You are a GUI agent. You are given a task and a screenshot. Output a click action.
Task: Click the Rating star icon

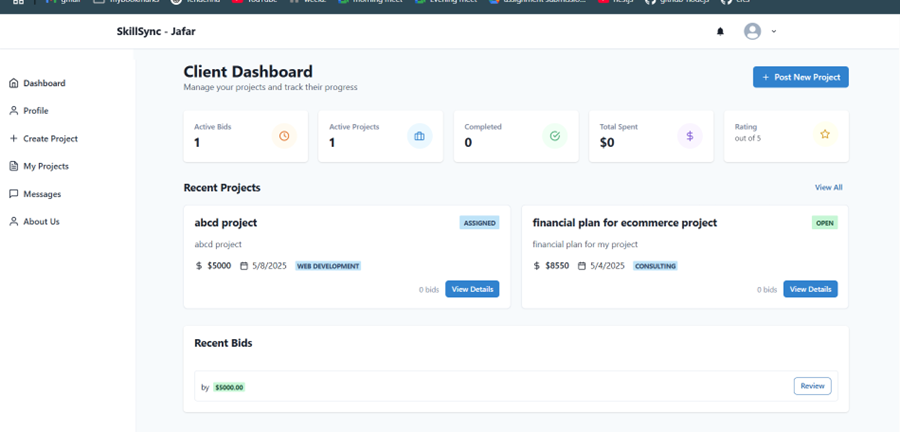coord(825,135)
